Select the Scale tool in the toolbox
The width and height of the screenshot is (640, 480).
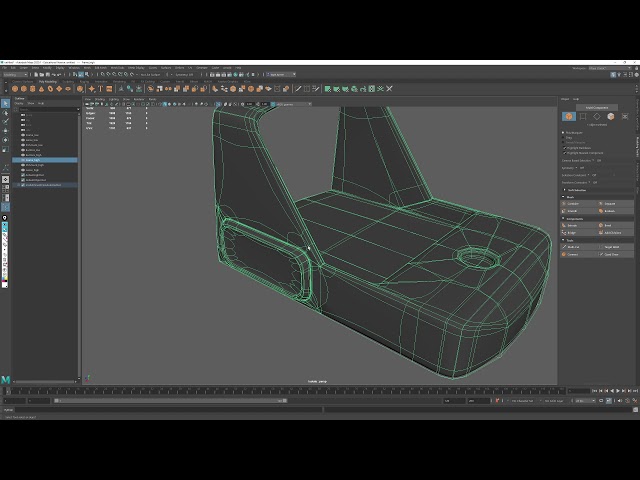pos(5,149)
